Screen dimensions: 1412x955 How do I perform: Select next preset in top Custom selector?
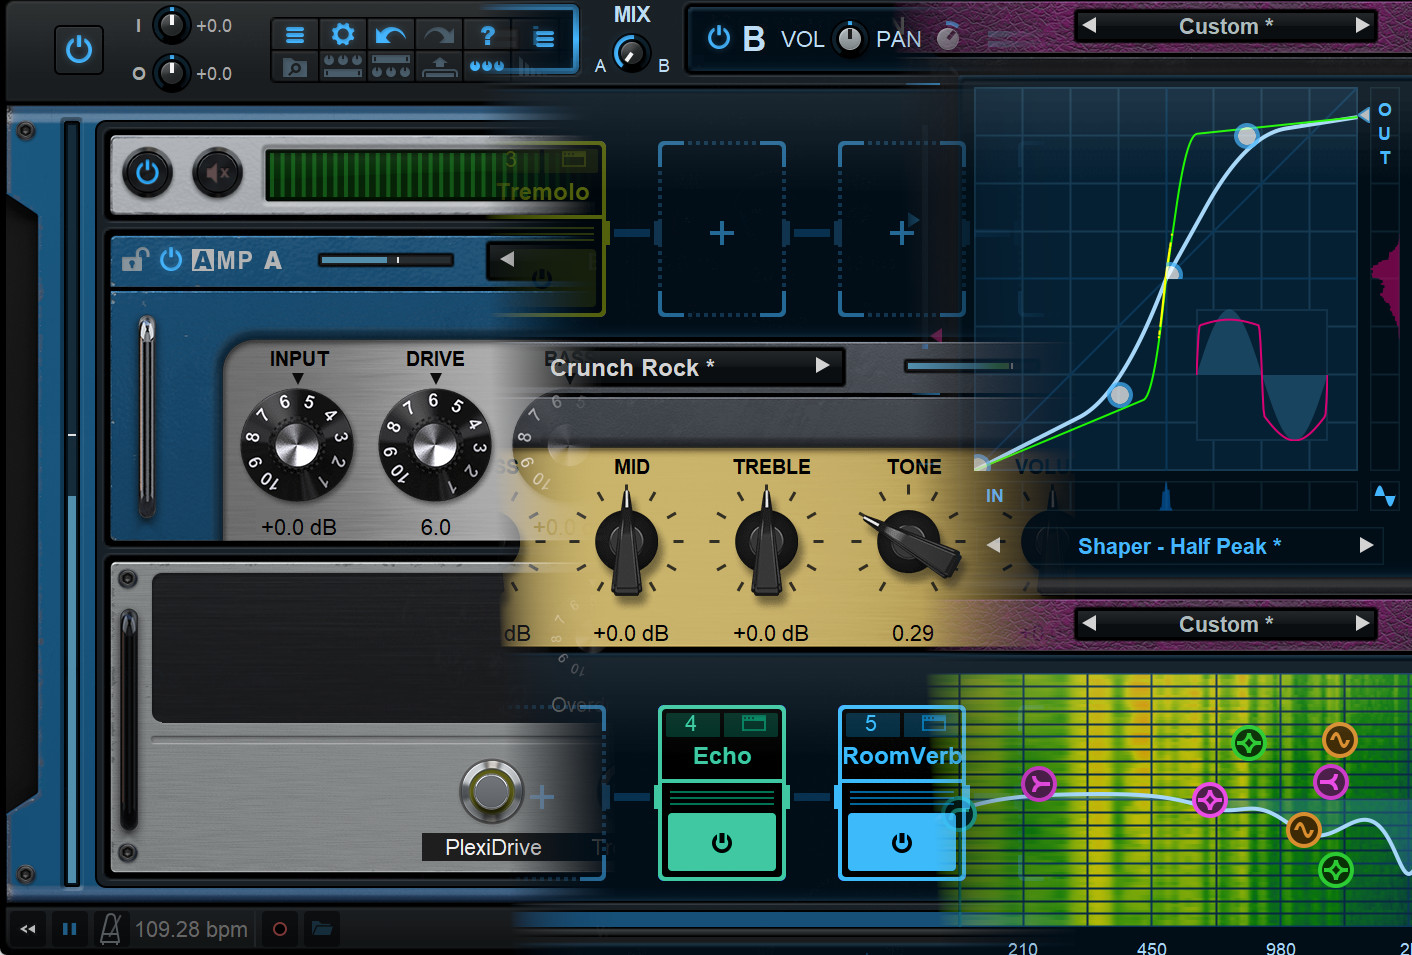[x=1362, y=26]
